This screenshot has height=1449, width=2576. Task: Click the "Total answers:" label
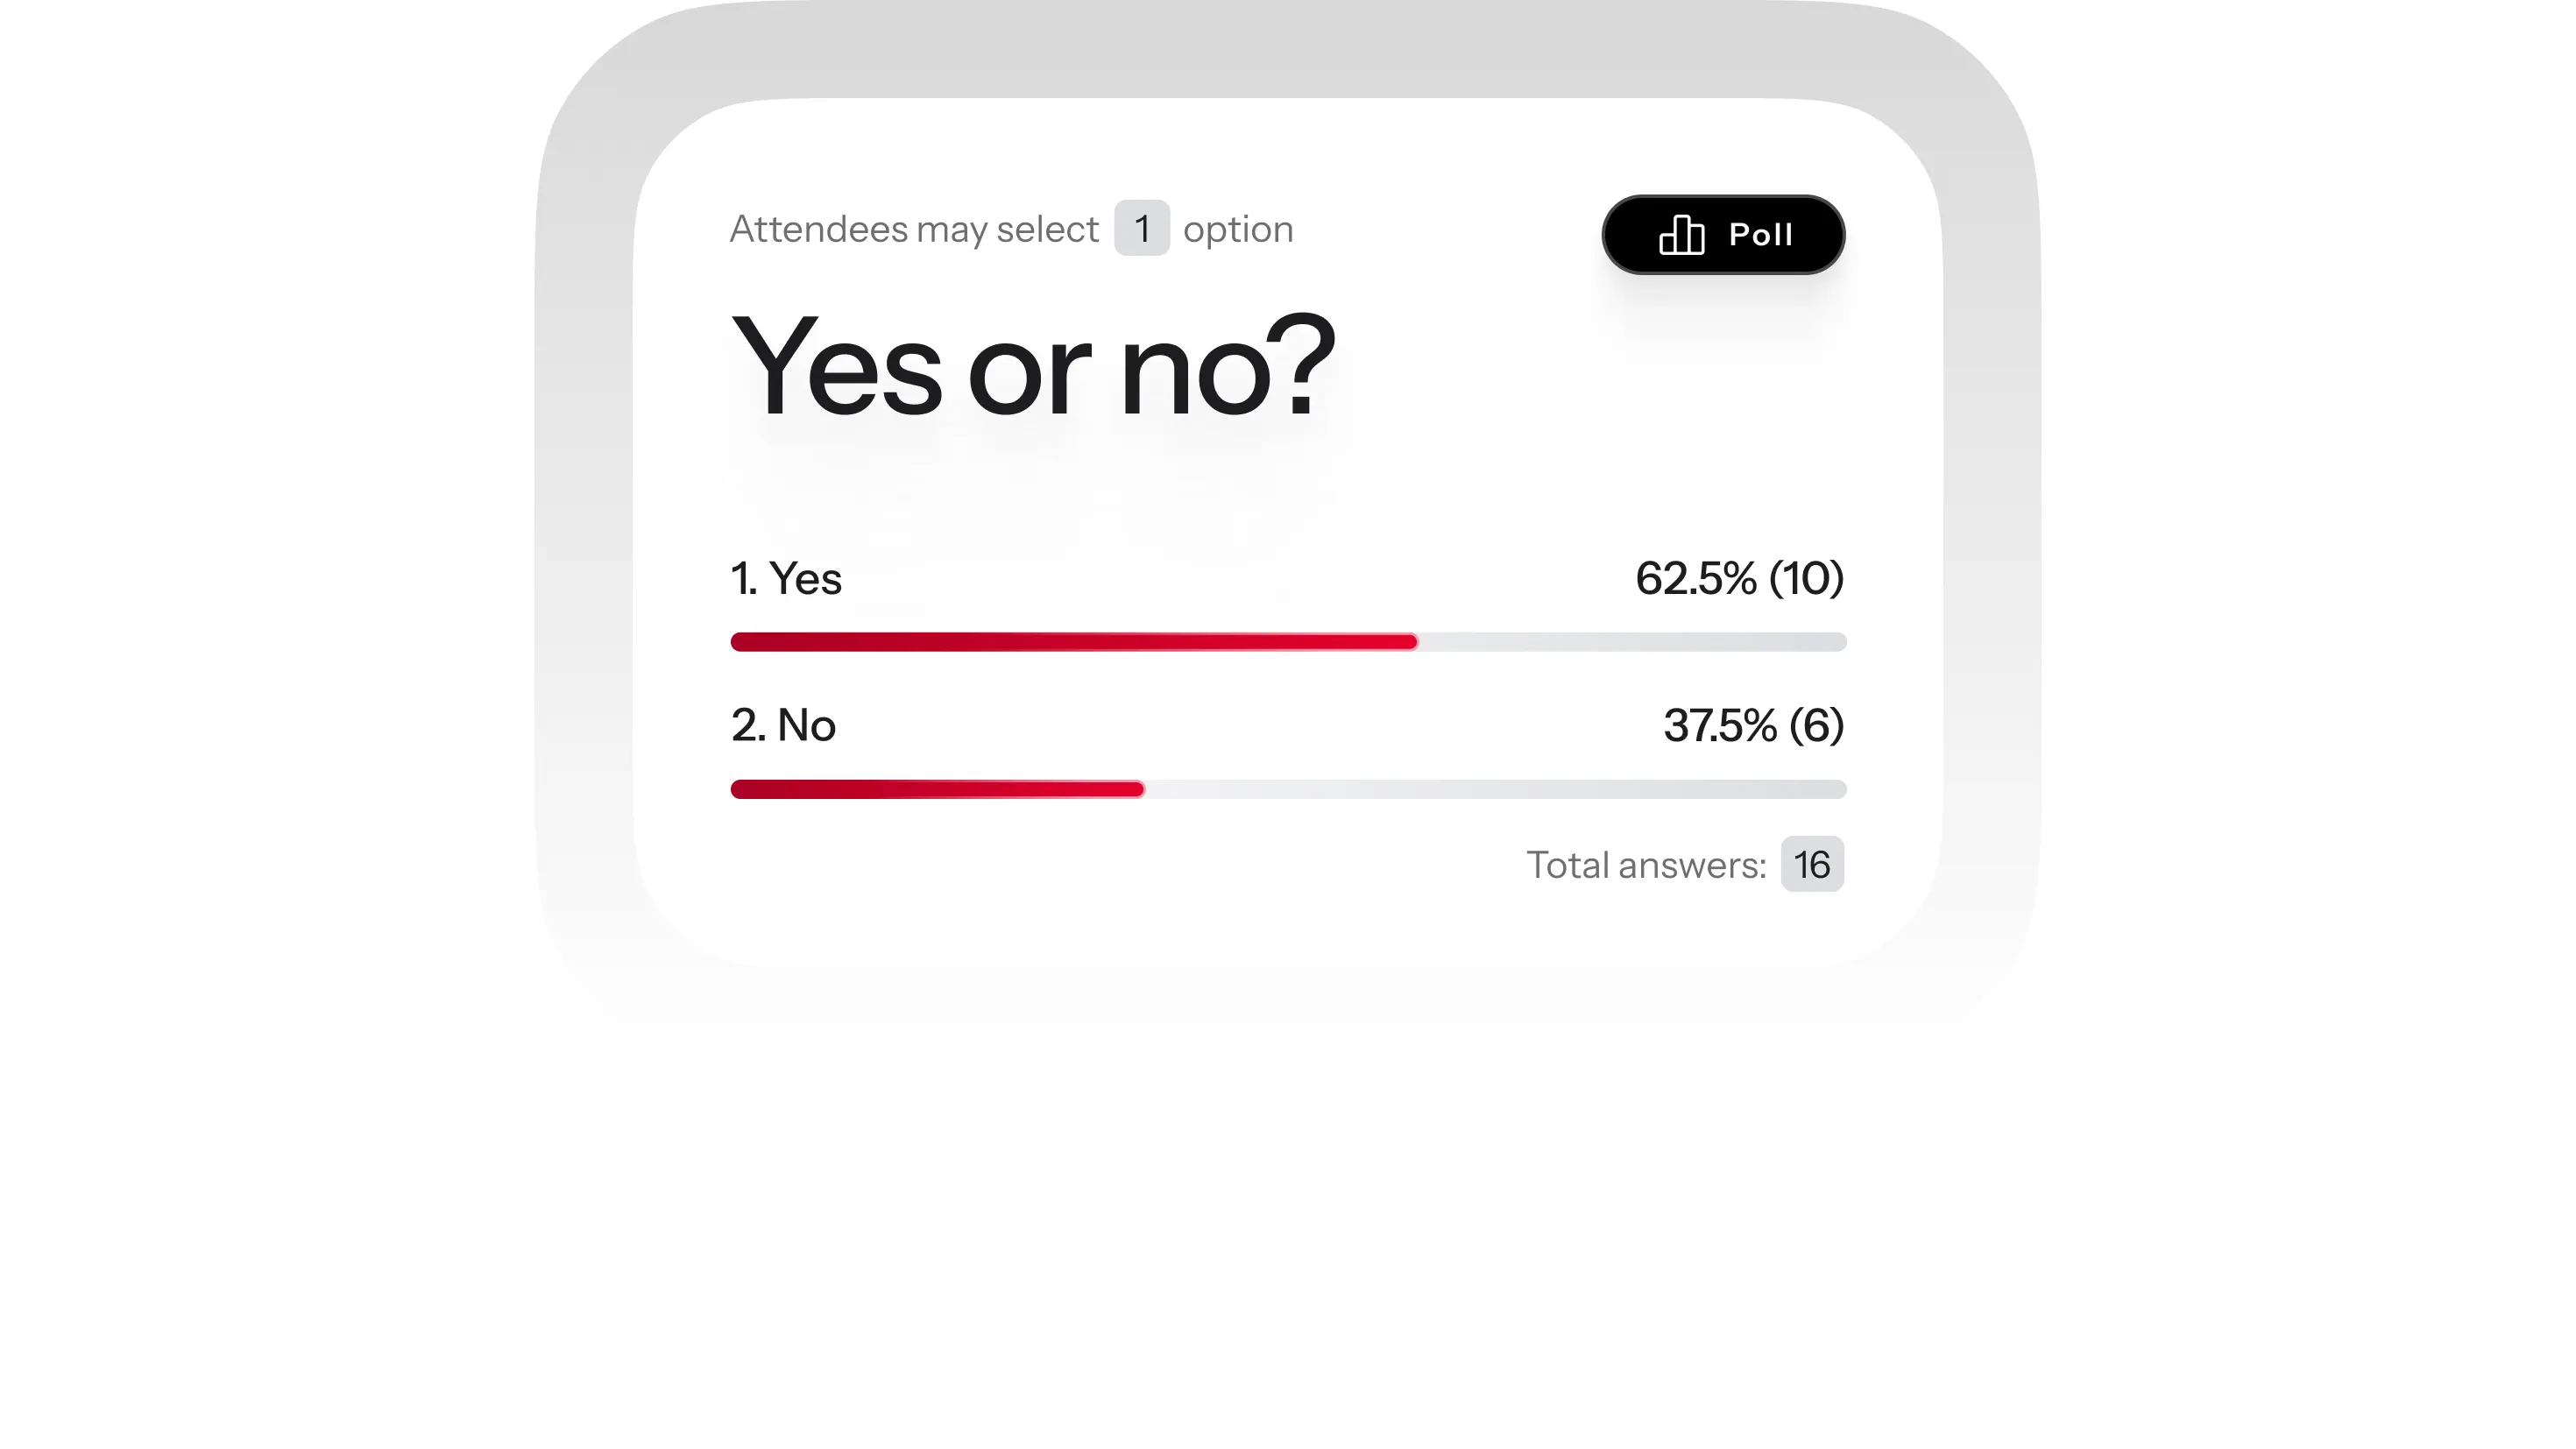pos(1646,865)
